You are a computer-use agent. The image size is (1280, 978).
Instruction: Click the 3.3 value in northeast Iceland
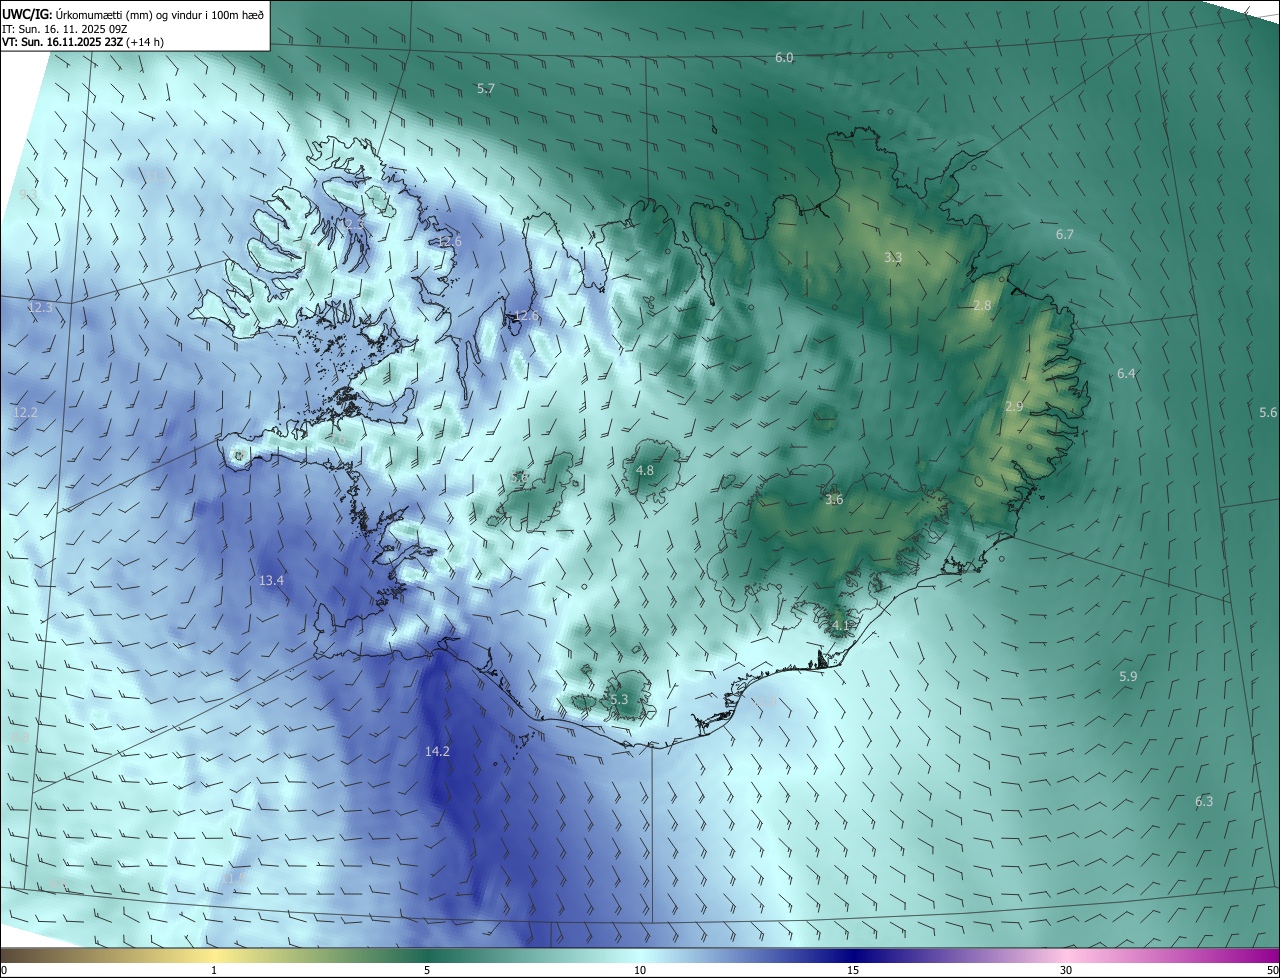click(893, 257)
